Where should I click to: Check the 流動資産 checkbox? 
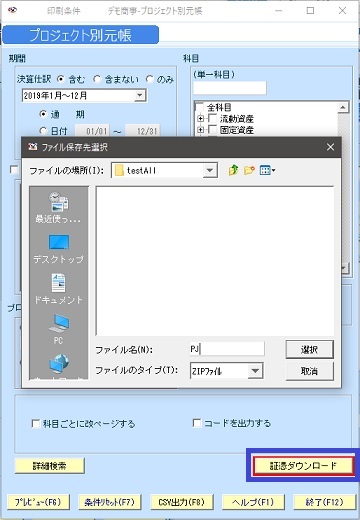point(212,118)
